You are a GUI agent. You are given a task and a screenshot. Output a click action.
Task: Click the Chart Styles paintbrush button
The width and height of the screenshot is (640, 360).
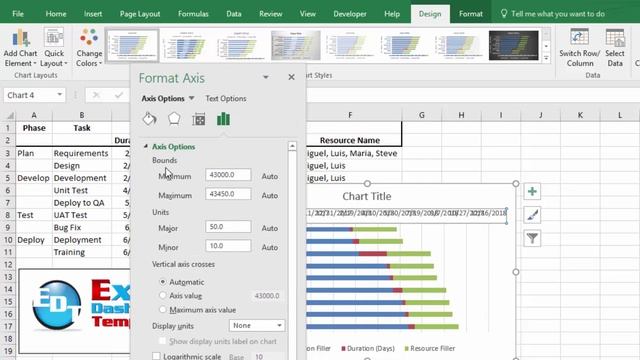click(x=532, y=215)
